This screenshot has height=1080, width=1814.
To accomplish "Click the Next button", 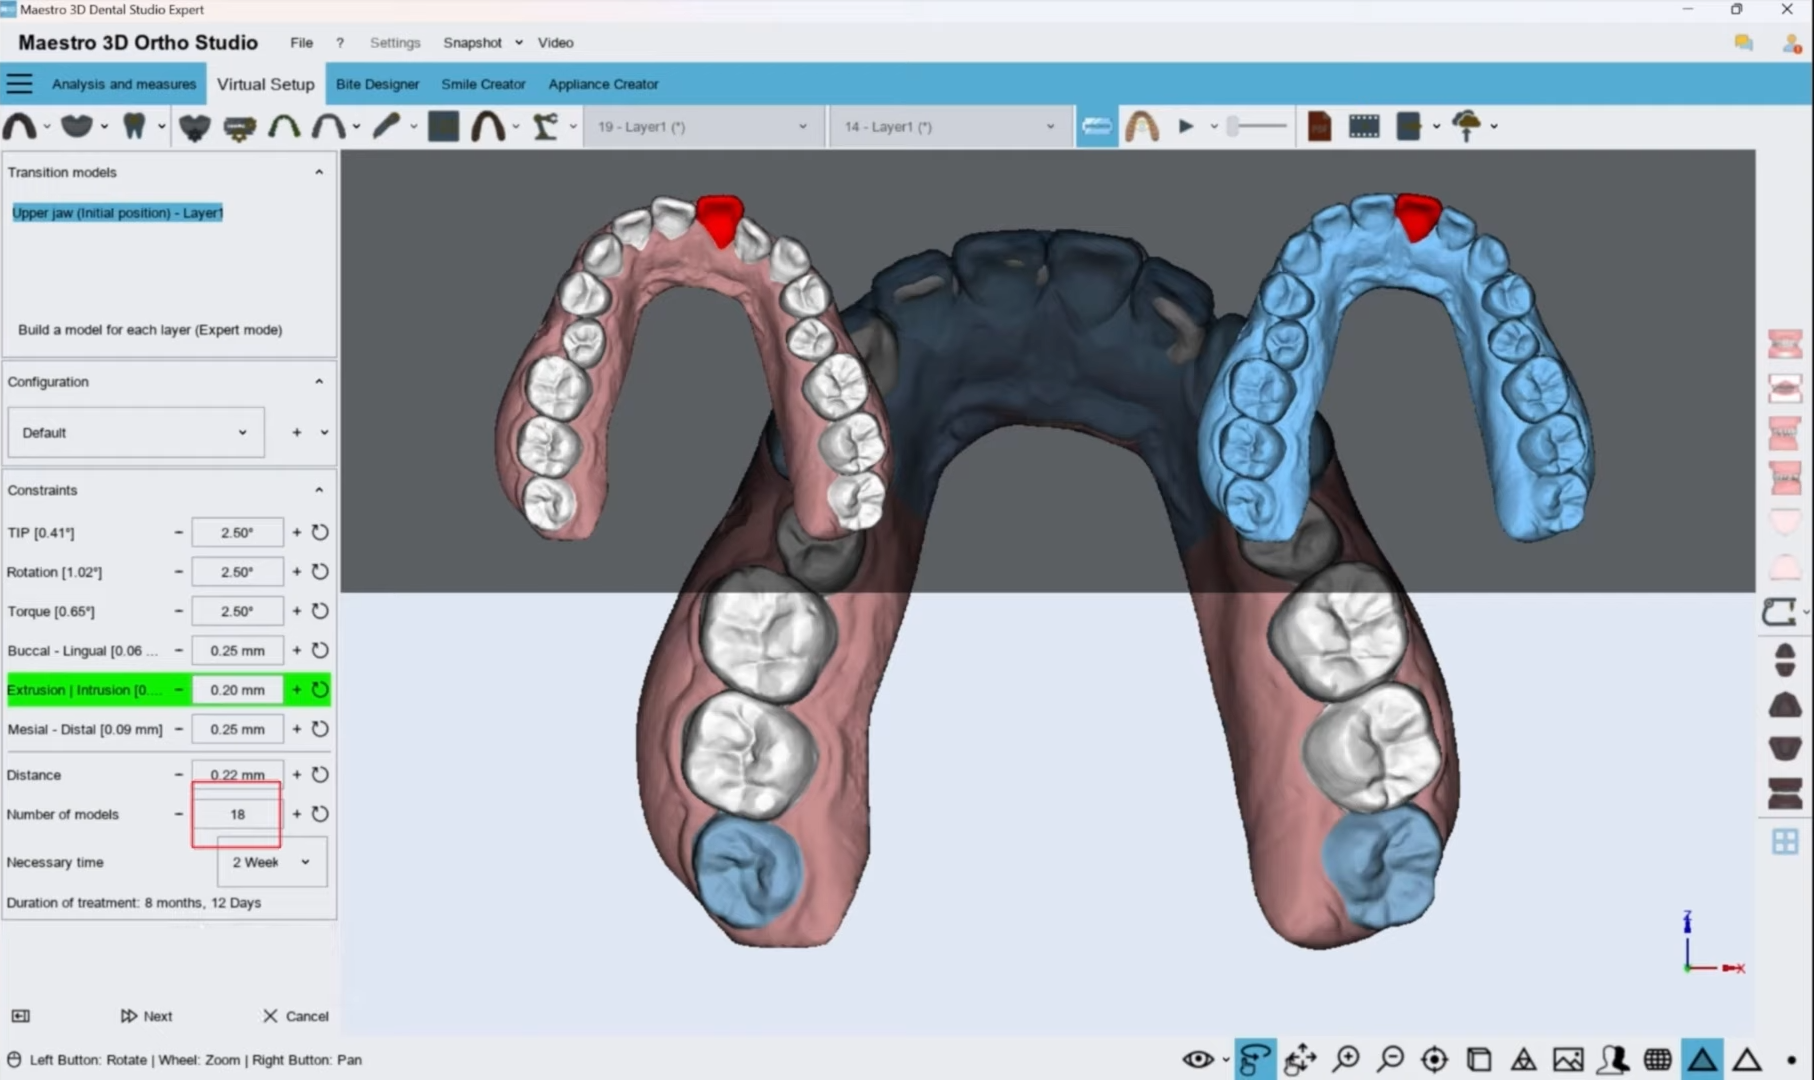I will (147, 1016).
